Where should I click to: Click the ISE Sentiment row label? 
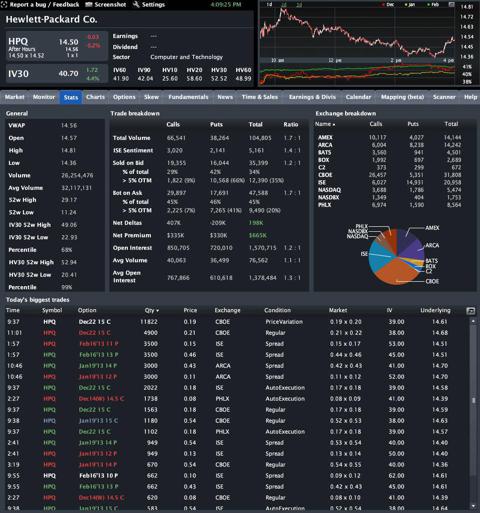pyautogui.click(x=133, y=151)
